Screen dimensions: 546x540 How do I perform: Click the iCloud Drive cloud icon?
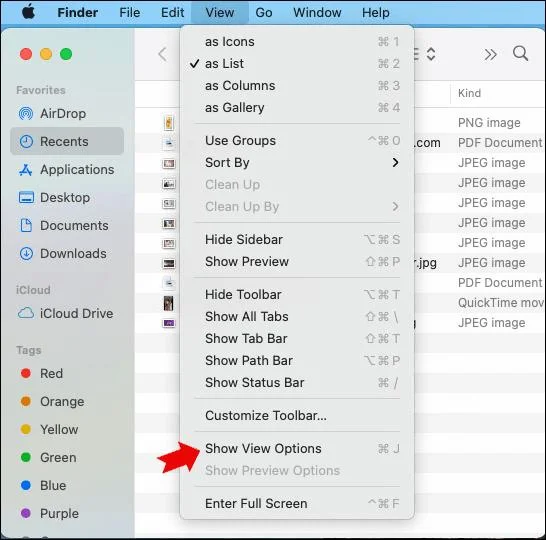(x=26, y=313)
